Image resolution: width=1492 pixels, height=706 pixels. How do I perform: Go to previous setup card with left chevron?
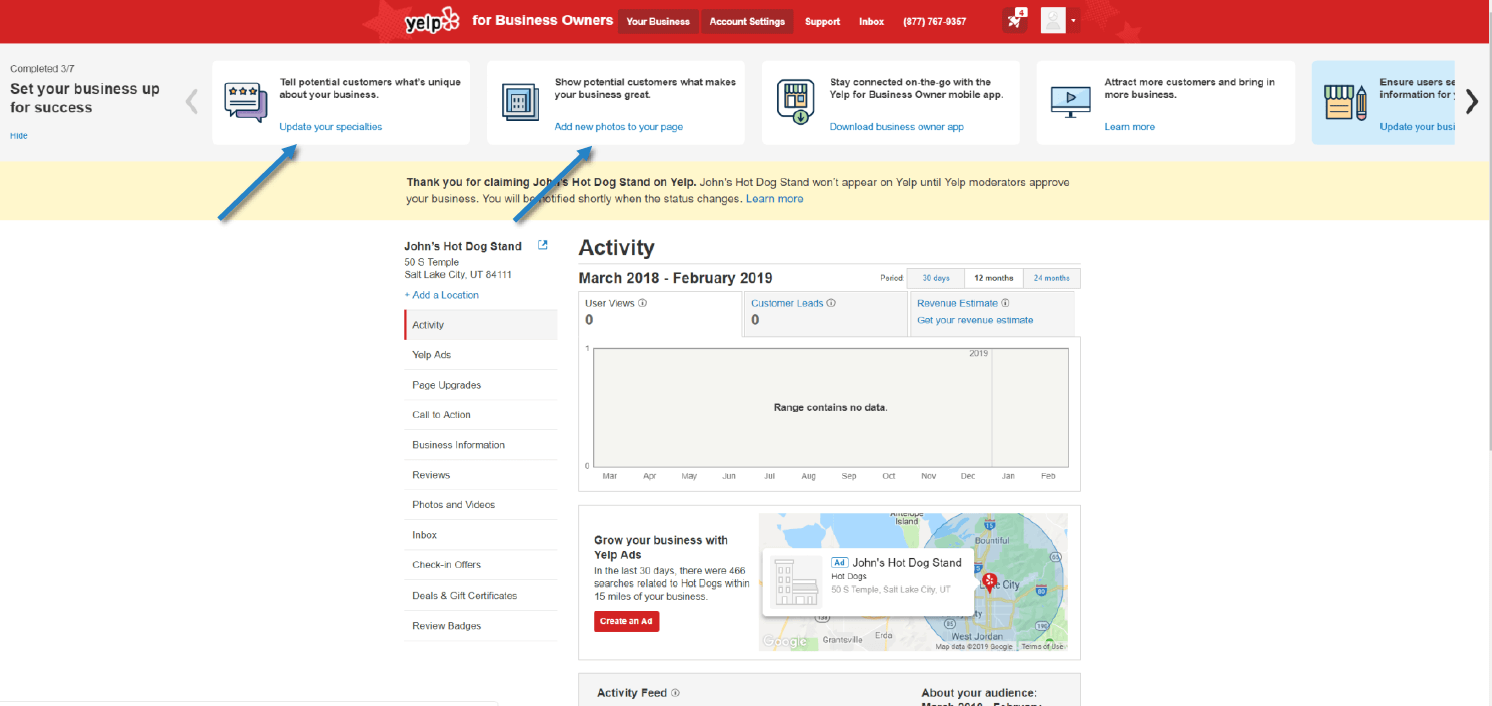[x=192, y=101]
